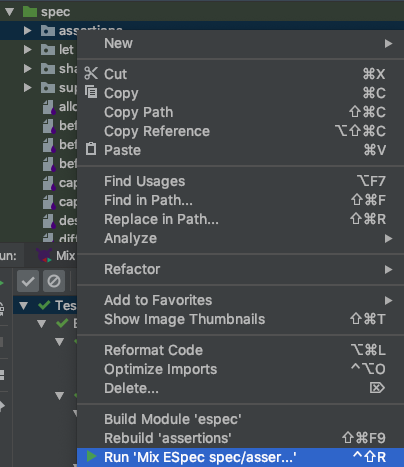This screenshot has width=404, height=467.
Task: Run 'Mix ESpec spec/asser...' entry
Action: click(240, 457)
